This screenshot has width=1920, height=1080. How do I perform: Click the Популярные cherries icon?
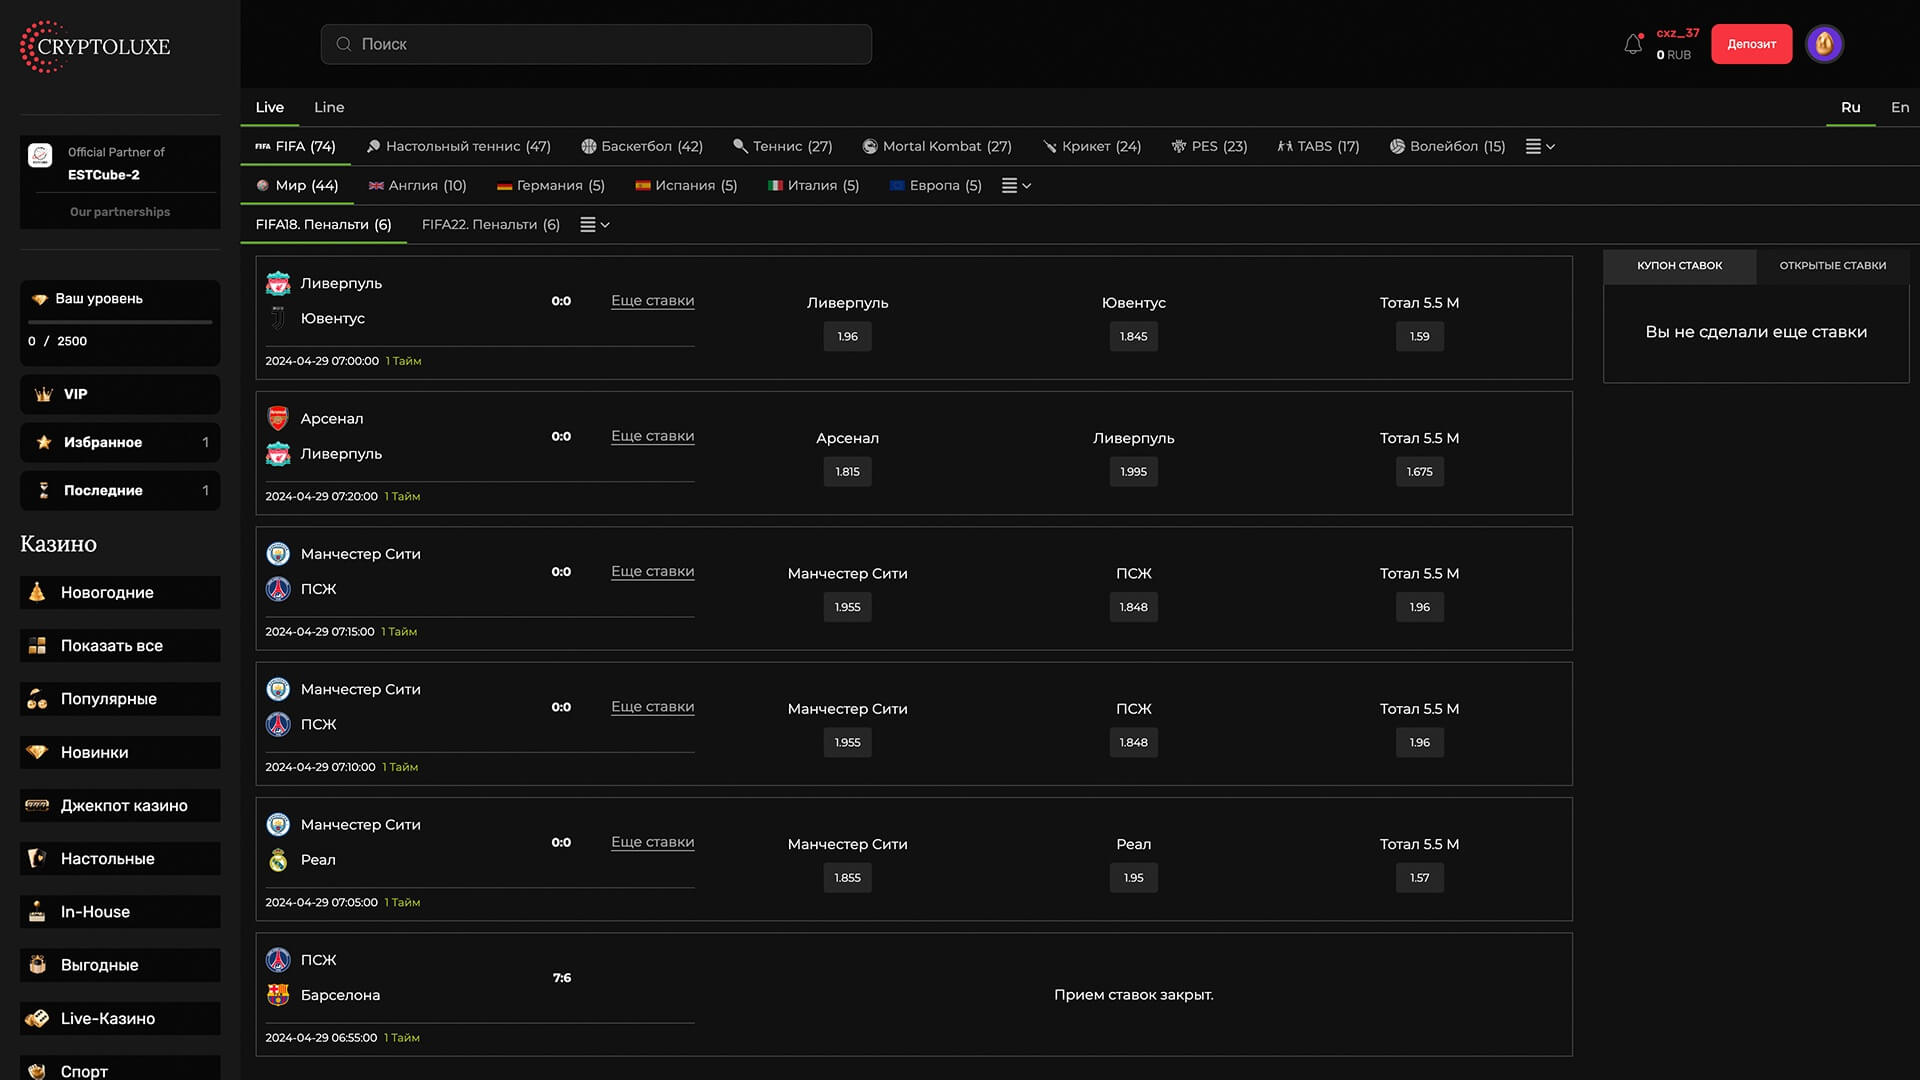click(x=37, y=698)
